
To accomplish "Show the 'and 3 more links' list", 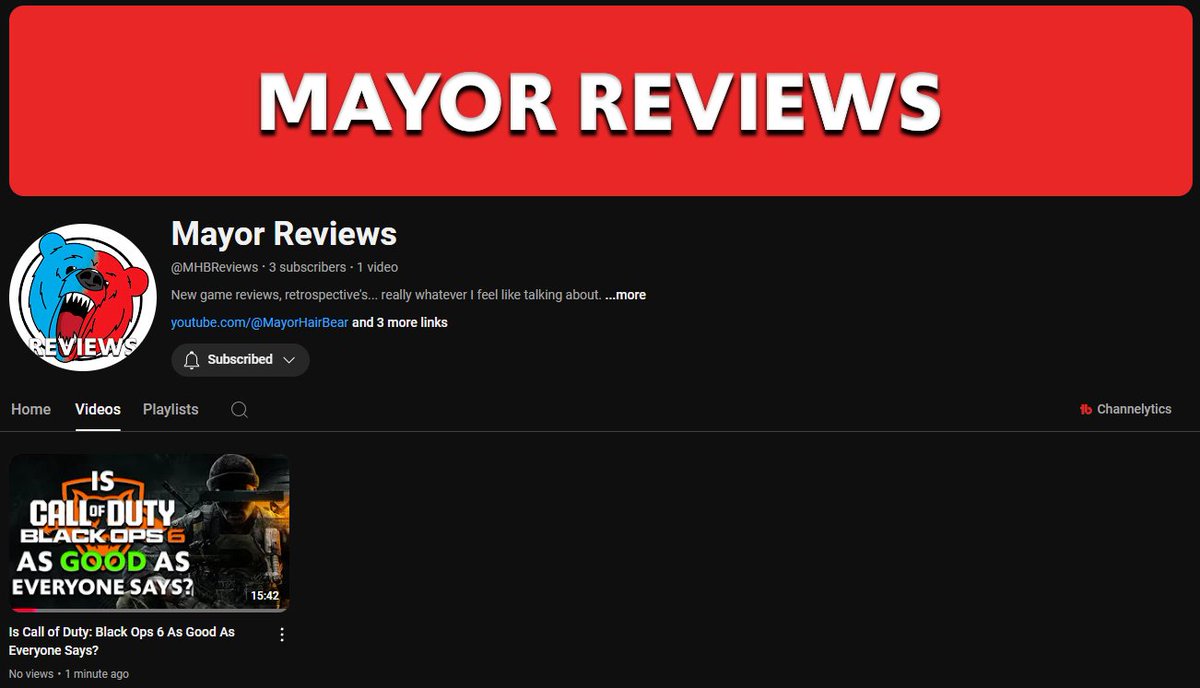I will (x=400, y=323).
